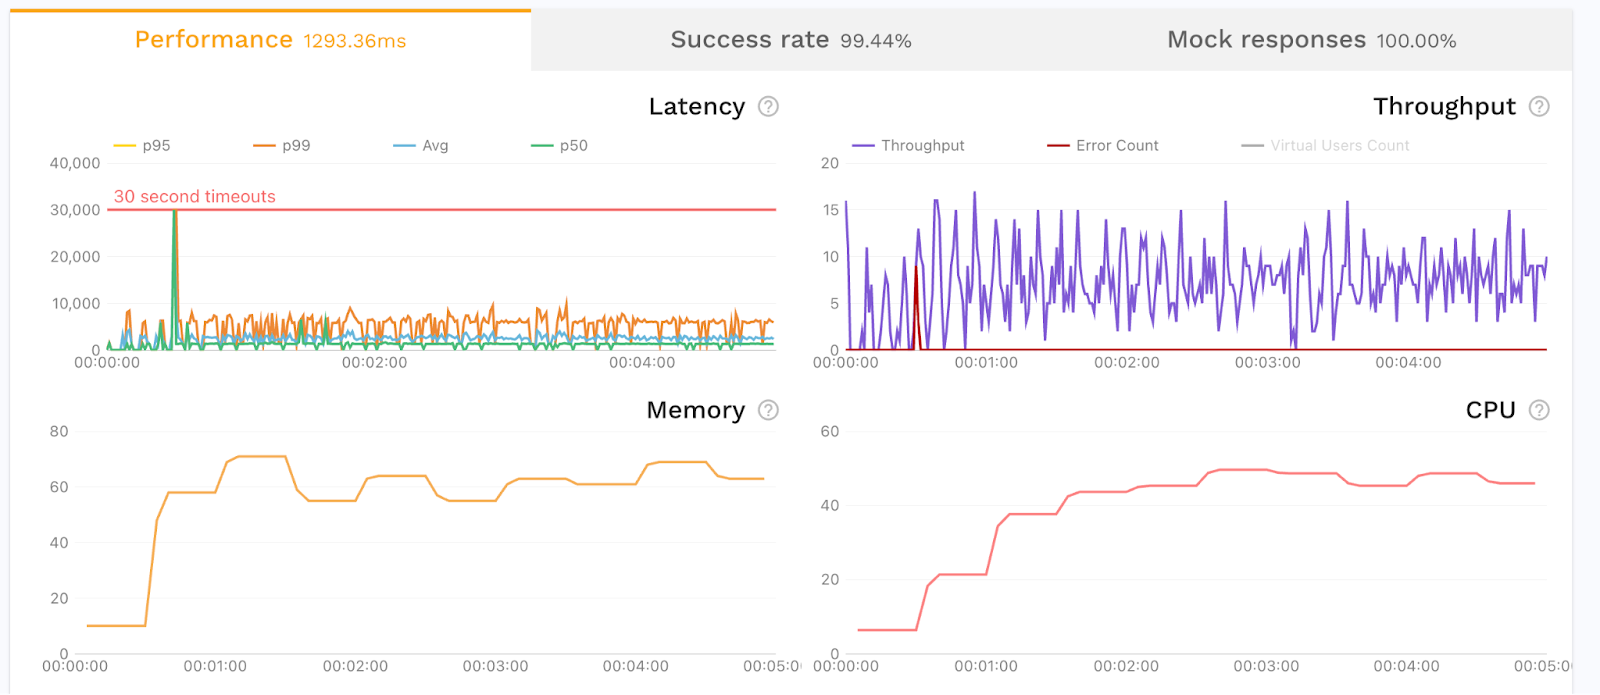Toggle the Avg legend series
Viewport: 1600px width, 695px height.
(421, 145)
